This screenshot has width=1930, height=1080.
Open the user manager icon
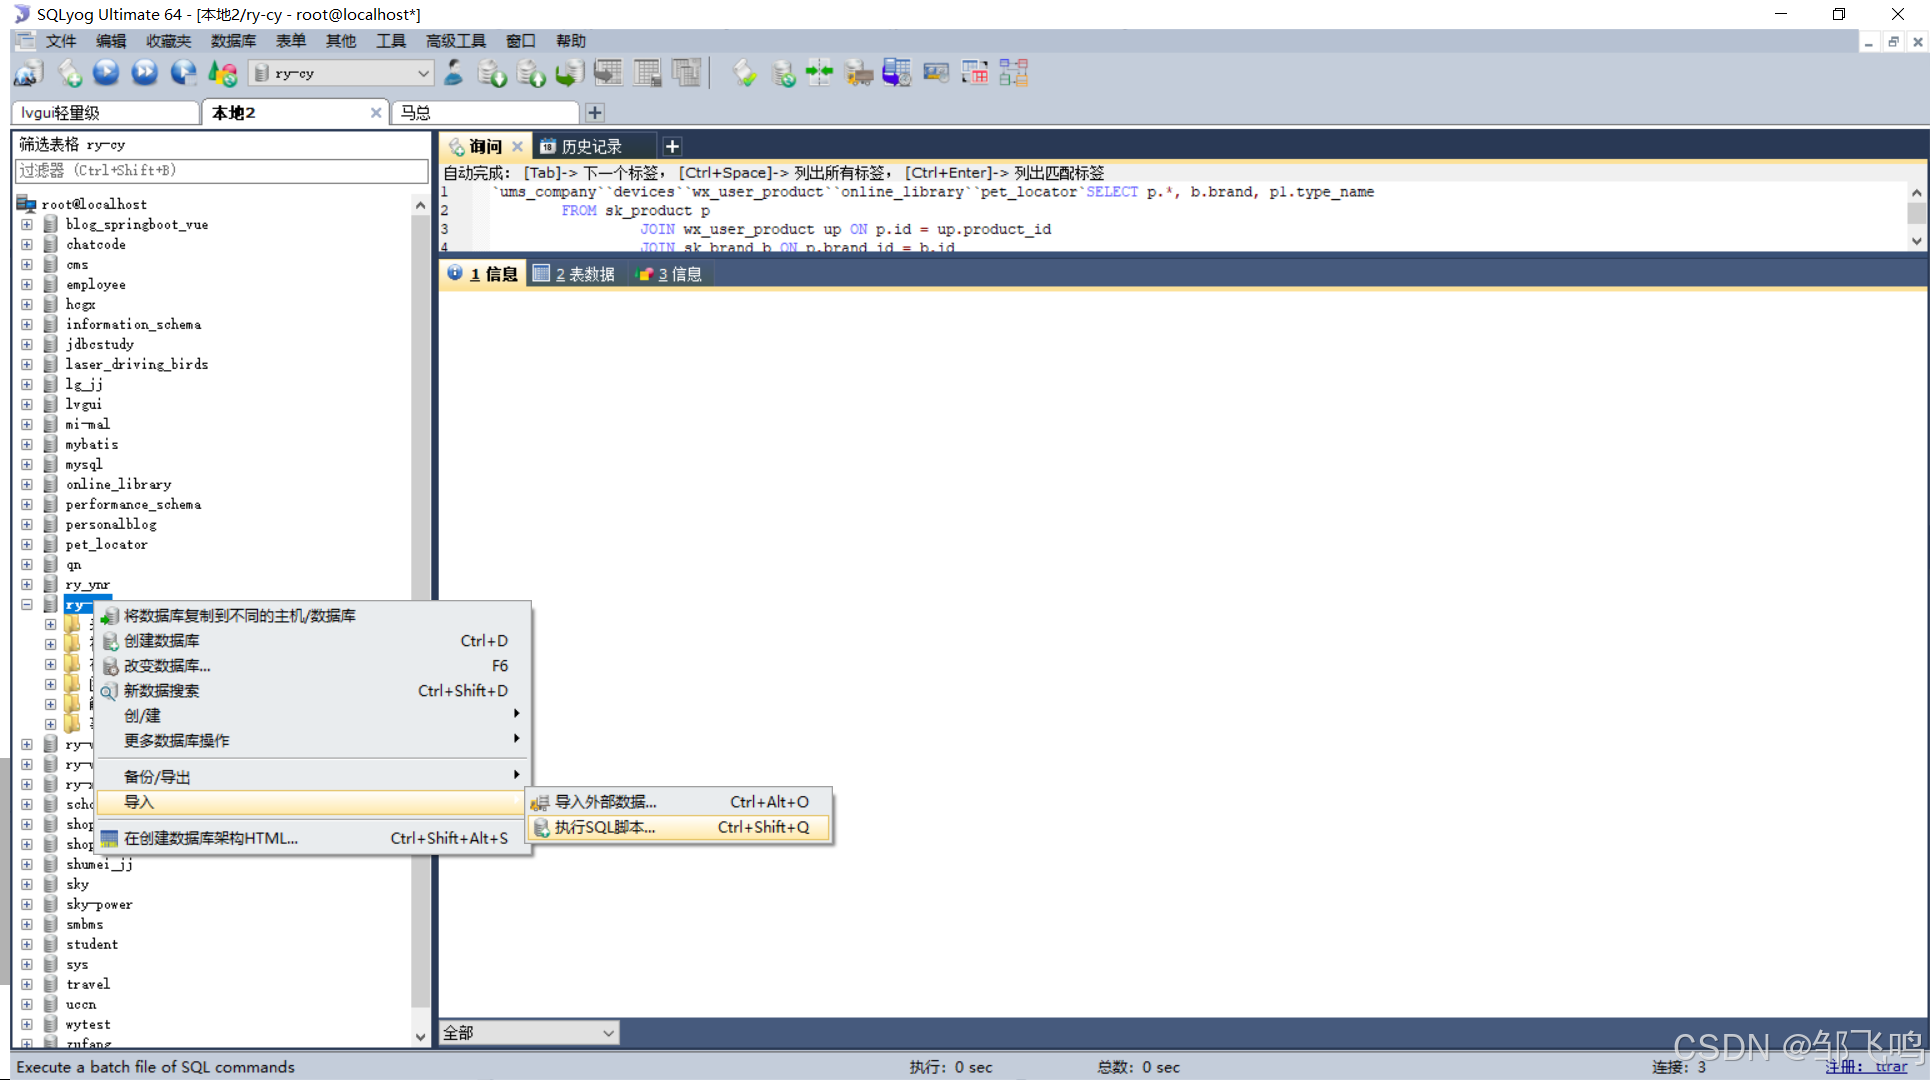tap(453, 73)
